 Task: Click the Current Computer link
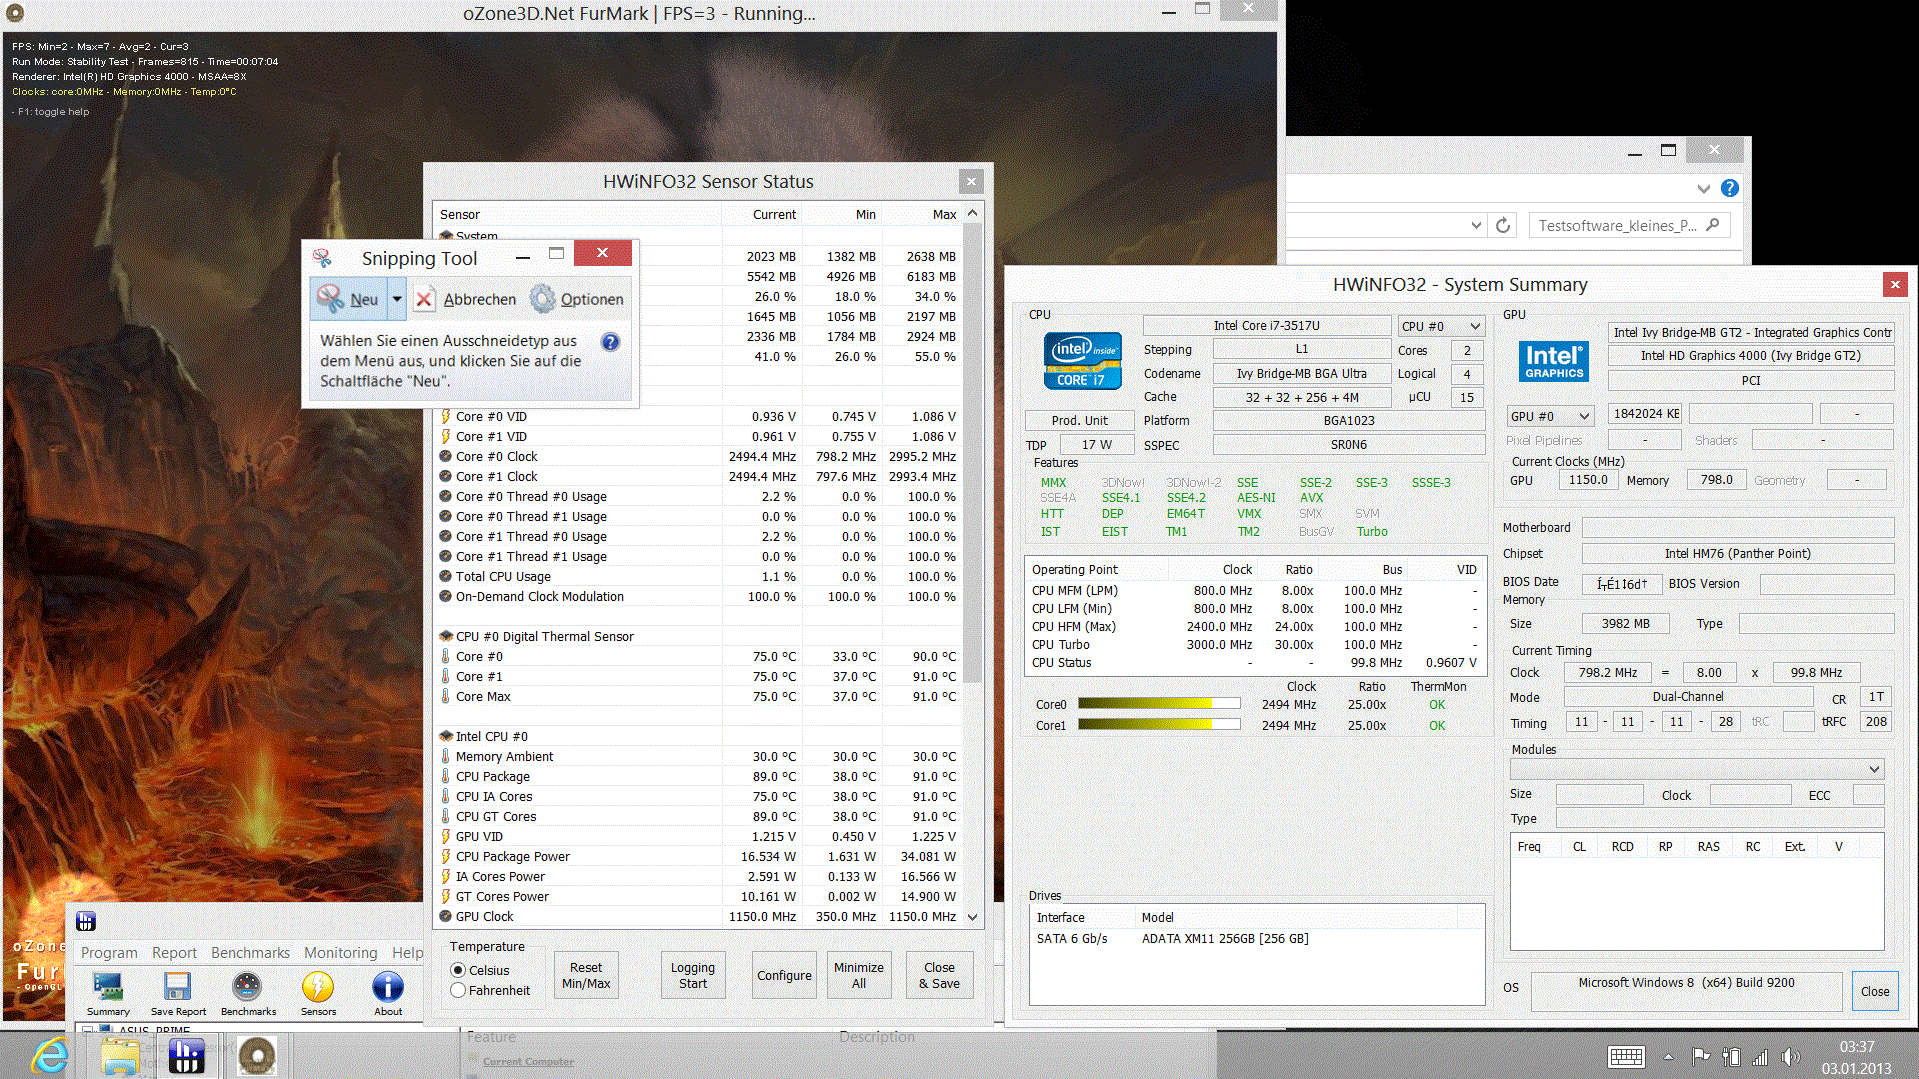(x=528, y=1062)
